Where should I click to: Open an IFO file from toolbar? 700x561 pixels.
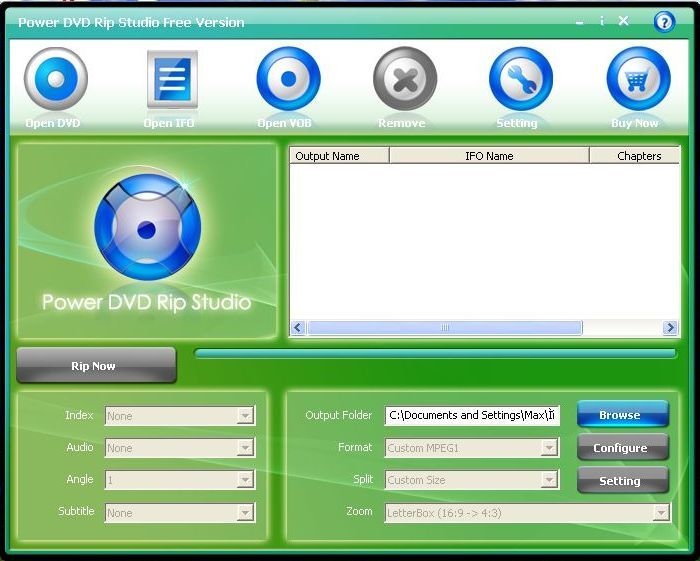pyautogui.click(x=172, y=79)
